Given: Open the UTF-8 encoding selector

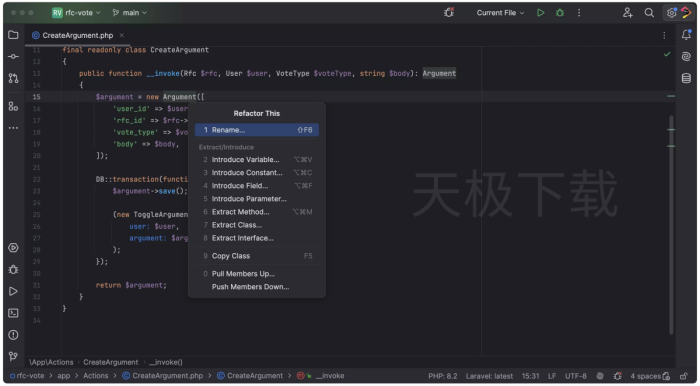Looking at the screenshot, I should click(575, 376).
